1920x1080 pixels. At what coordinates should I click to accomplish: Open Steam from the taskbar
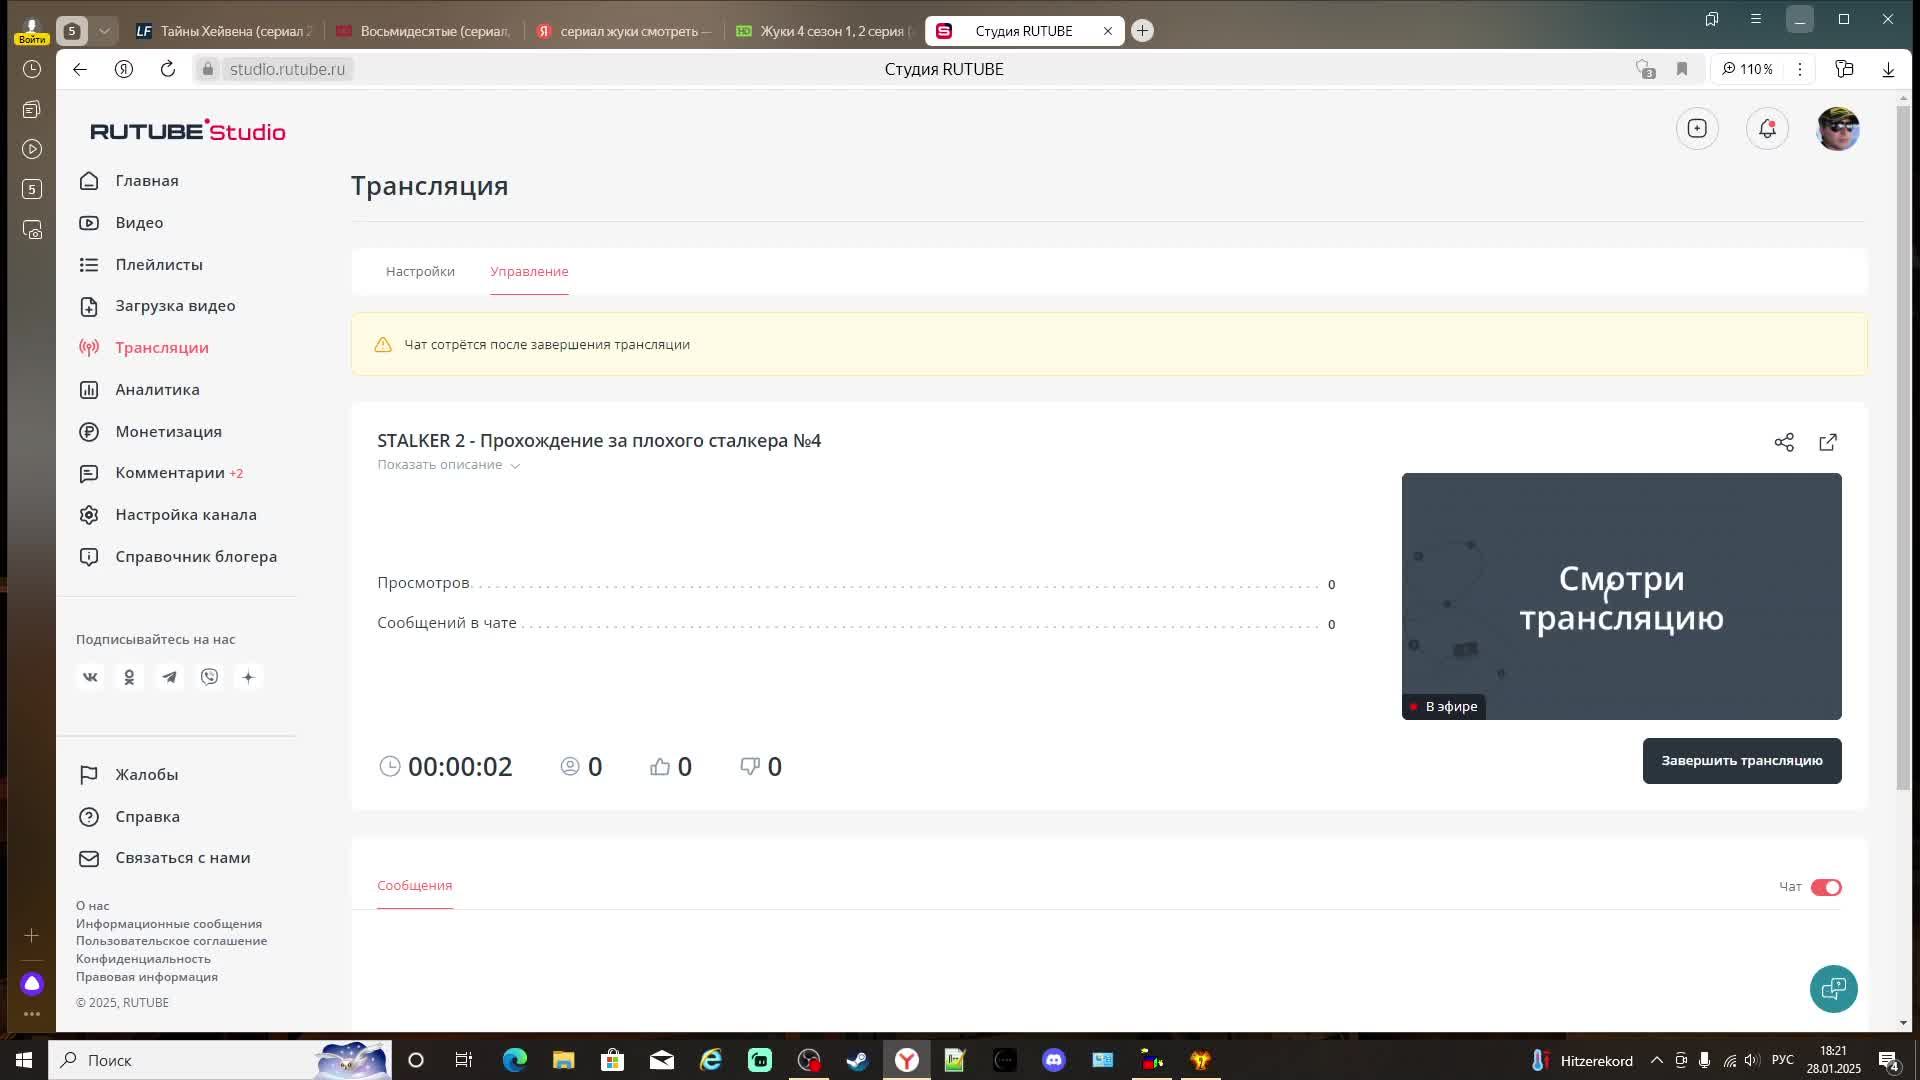[x=857, y=1060]
